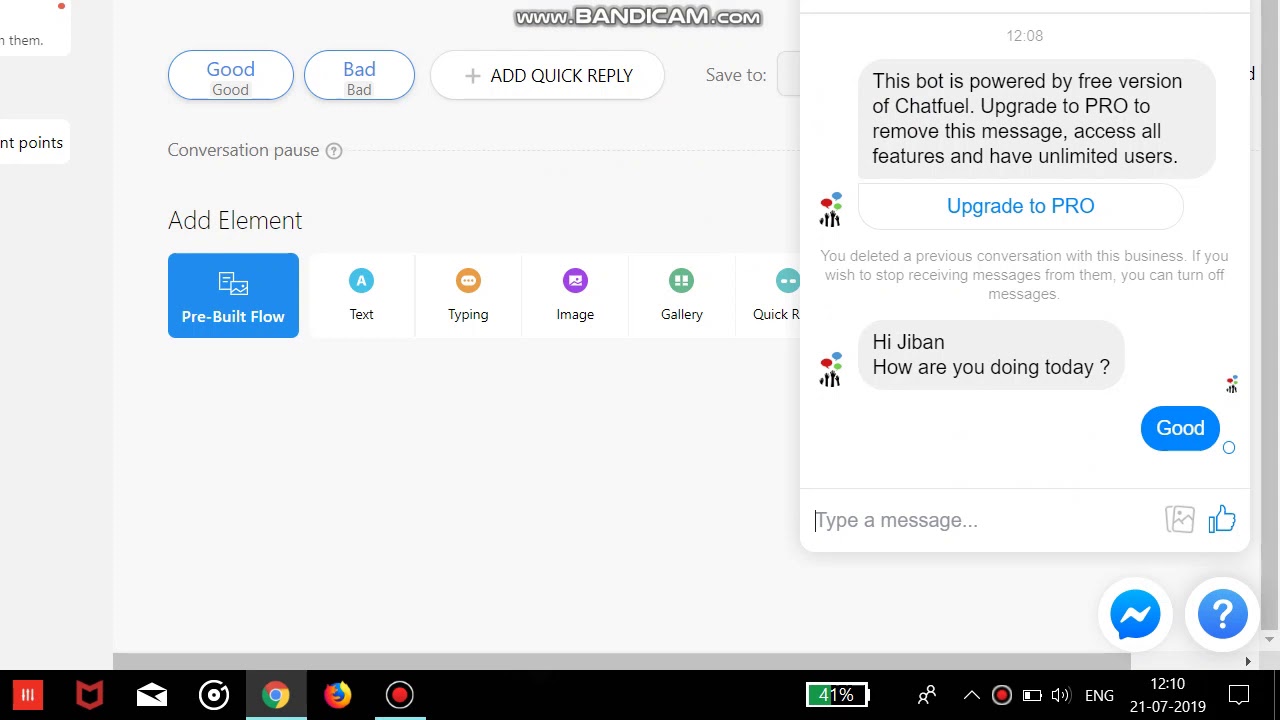
Task: Click the ENG language indicator
Action: pyautogui.click(x=1099, y=695)
